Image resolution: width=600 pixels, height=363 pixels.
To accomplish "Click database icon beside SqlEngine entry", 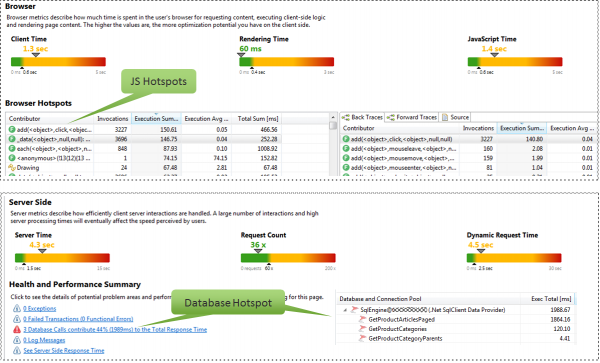I will 355,310.
